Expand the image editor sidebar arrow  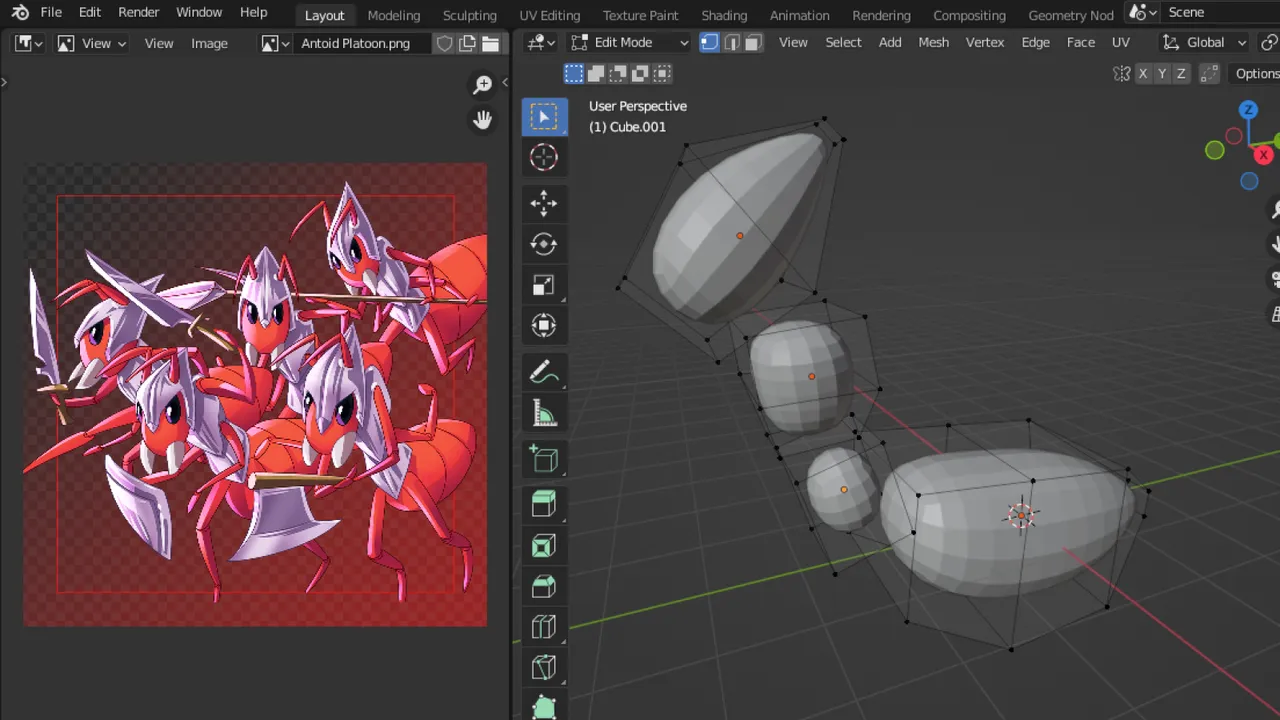tap(505, 82)
